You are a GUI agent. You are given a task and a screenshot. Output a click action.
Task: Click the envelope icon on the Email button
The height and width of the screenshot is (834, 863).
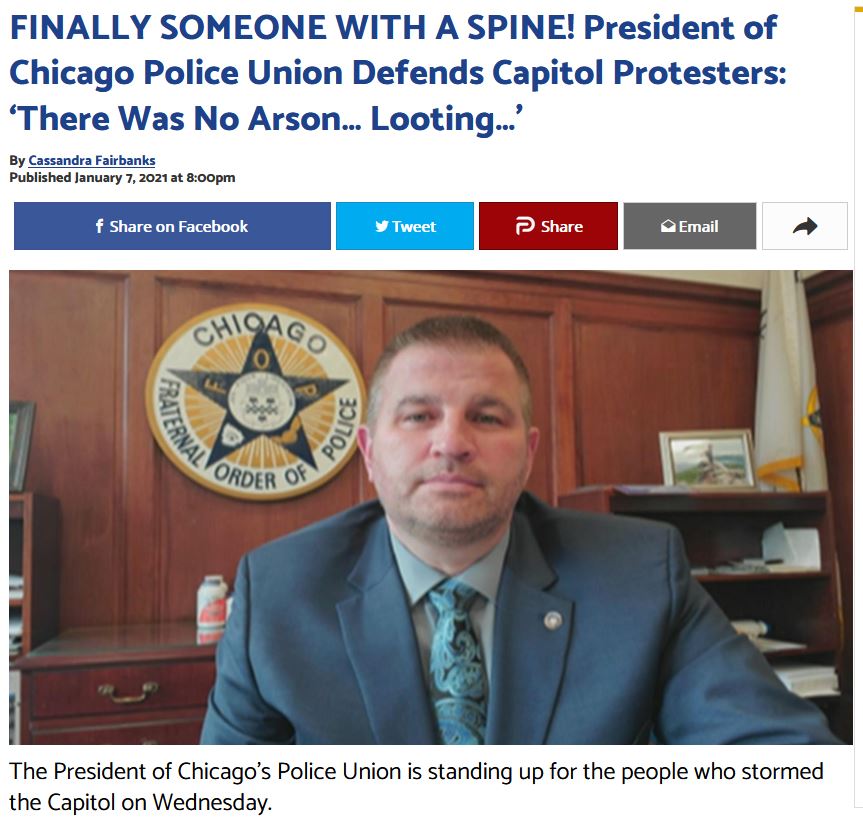(668, 226)
